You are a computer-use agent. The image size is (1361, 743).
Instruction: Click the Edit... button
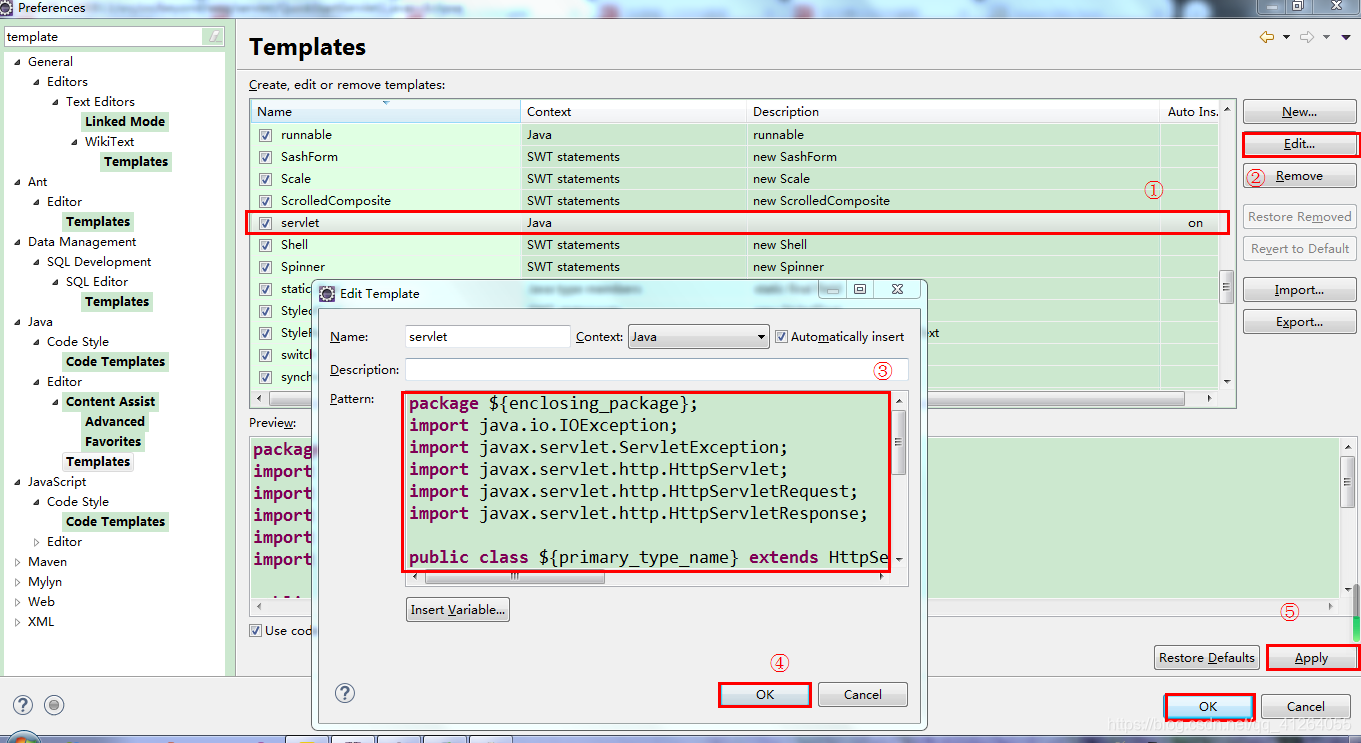[1299, 144]
